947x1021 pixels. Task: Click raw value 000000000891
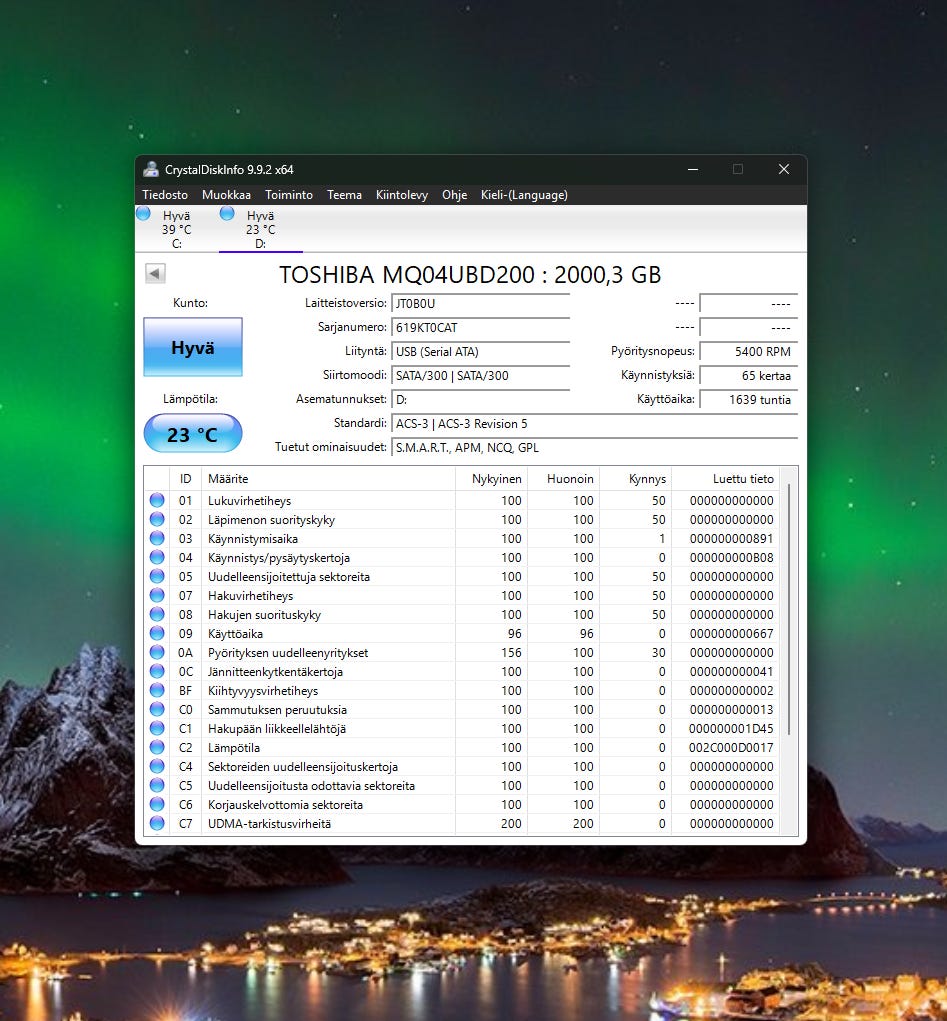coord(731,538)
